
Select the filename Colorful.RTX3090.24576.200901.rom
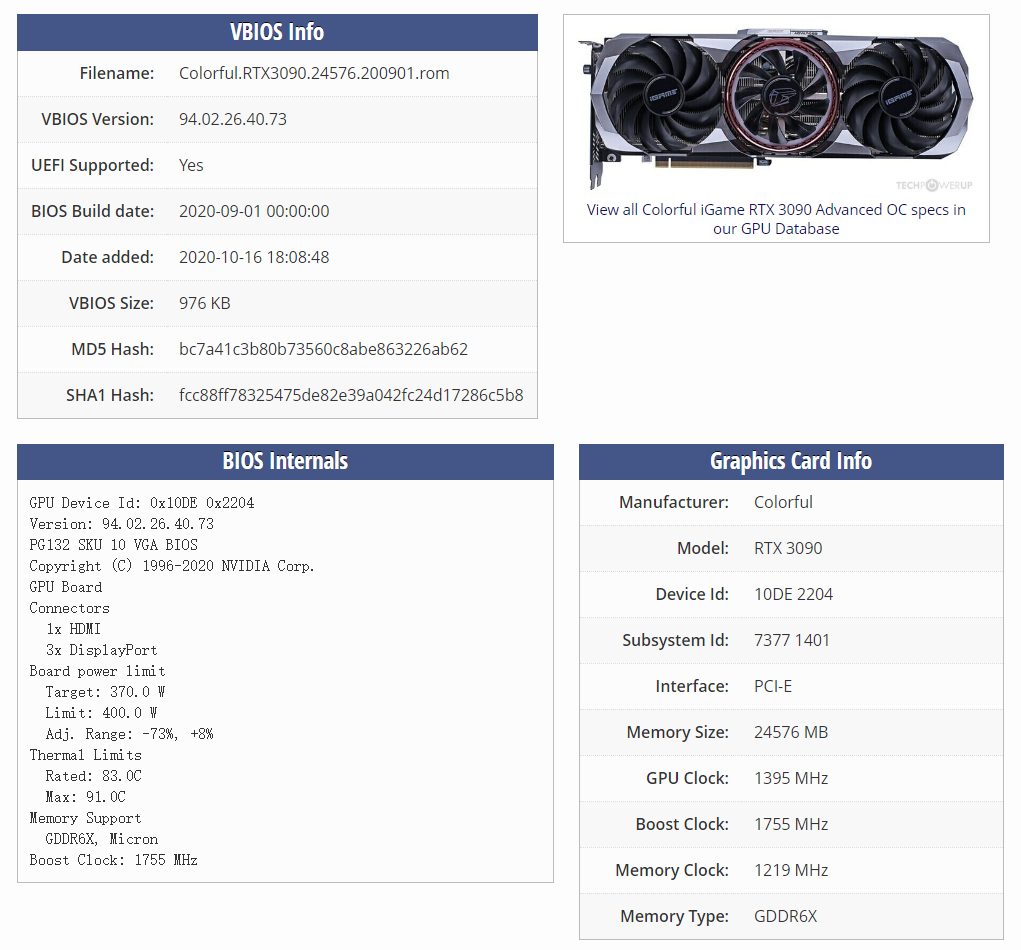(314, 73)
